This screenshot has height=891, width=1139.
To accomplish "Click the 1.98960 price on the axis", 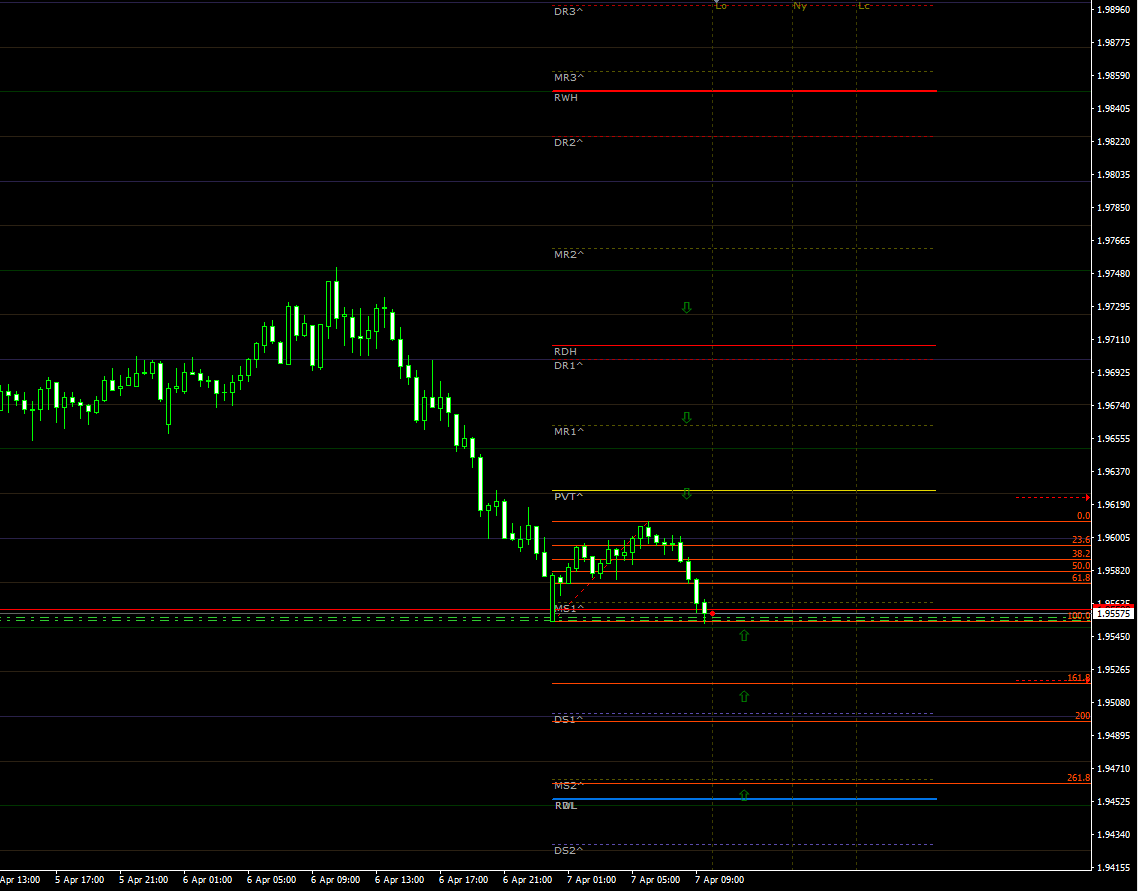I will tap(1114, 9).
